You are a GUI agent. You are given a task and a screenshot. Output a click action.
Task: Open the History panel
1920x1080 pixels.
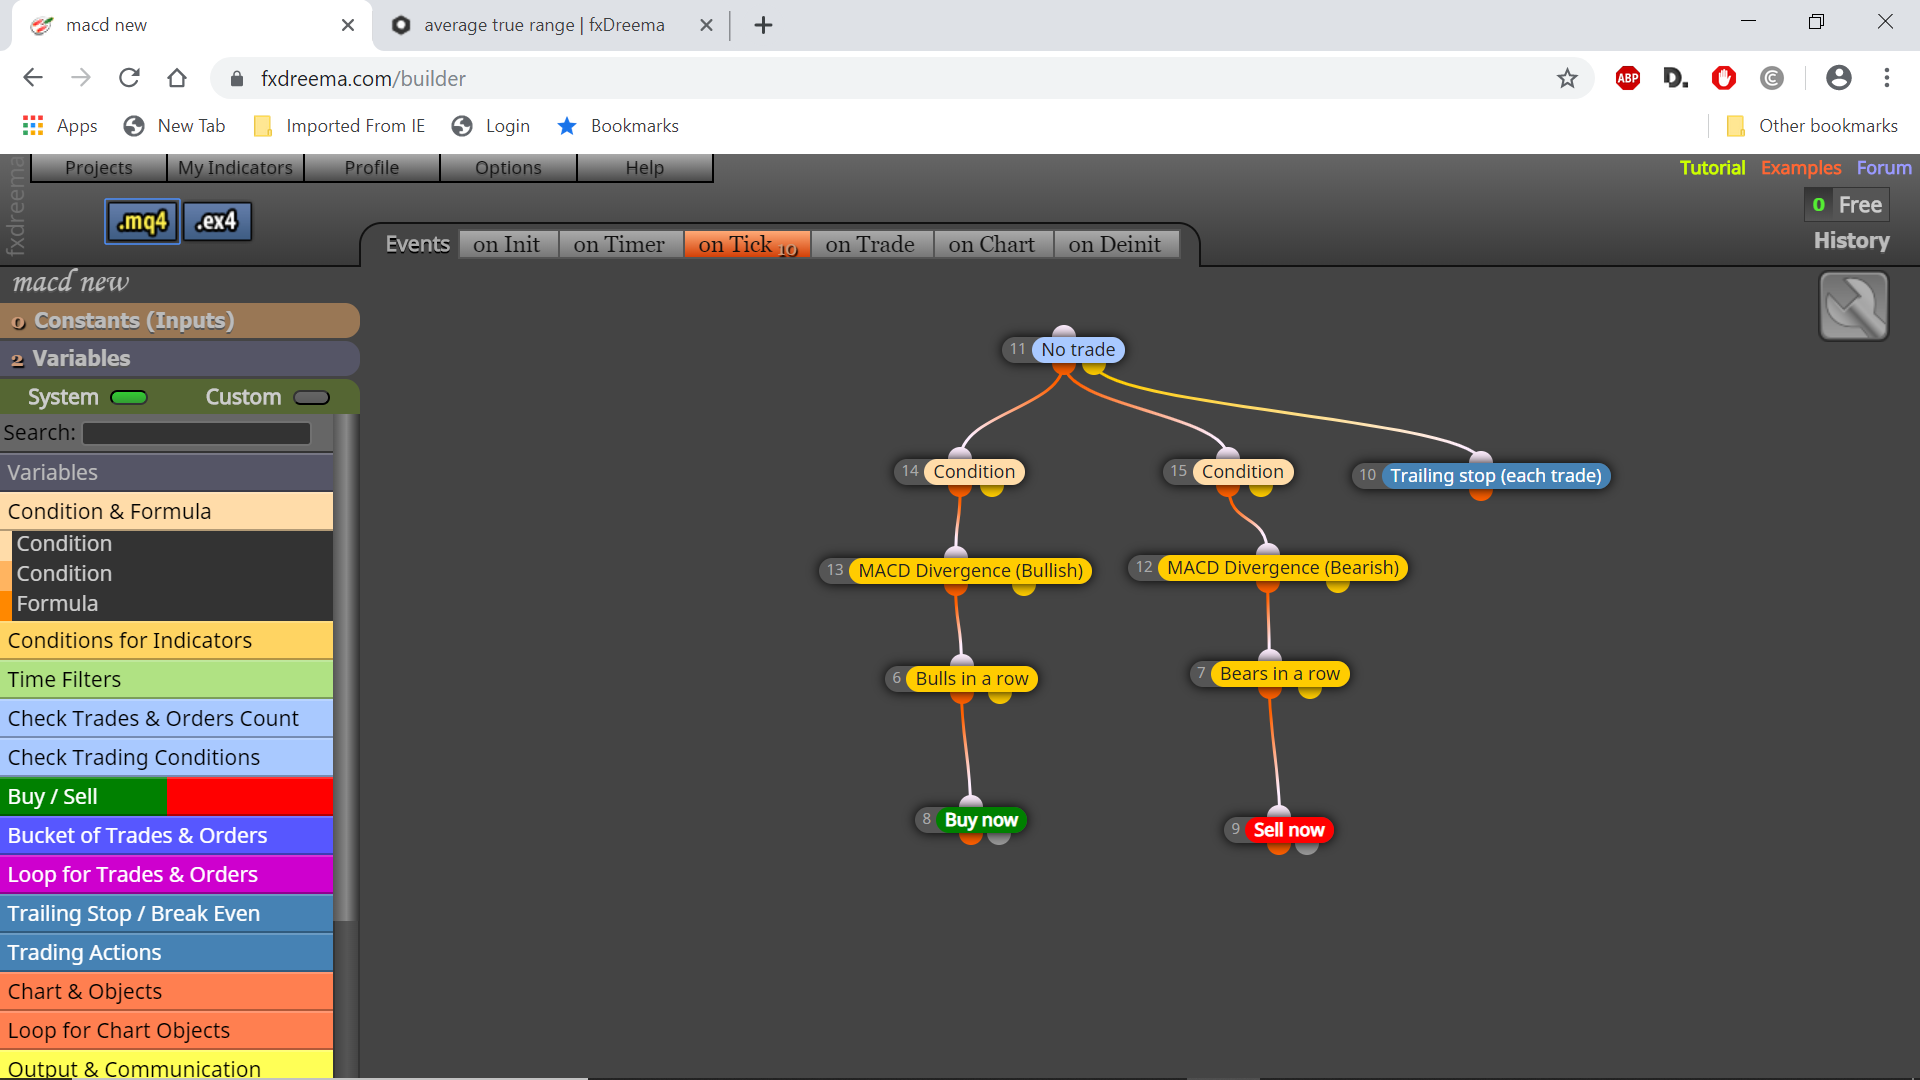point(1852,241)
